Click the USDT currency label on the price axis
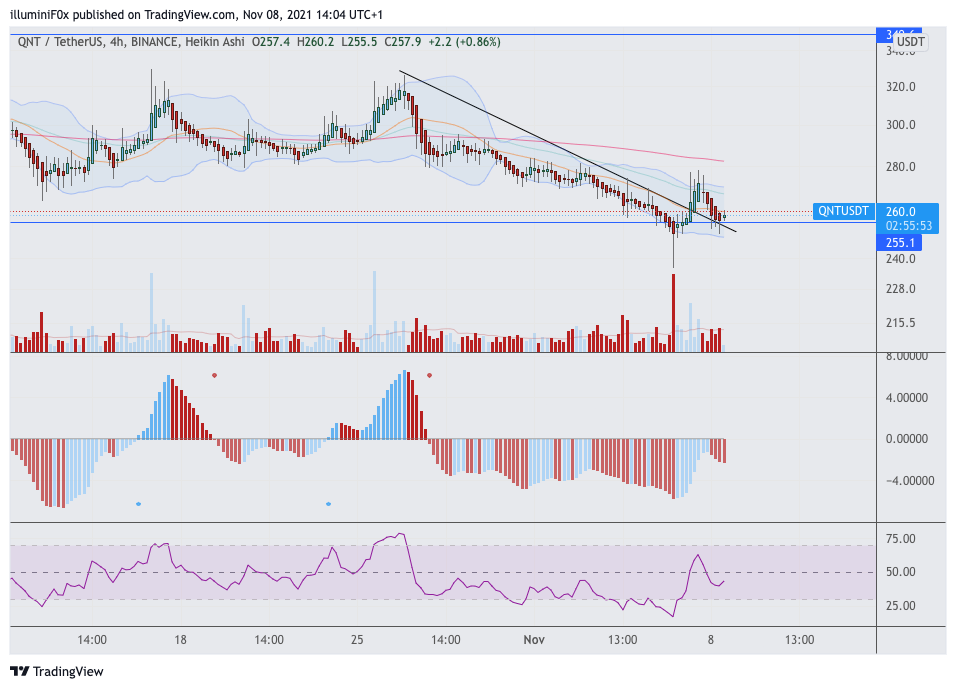Image resolution: width=956 pixels, height=689 pixels. point(910,42)
